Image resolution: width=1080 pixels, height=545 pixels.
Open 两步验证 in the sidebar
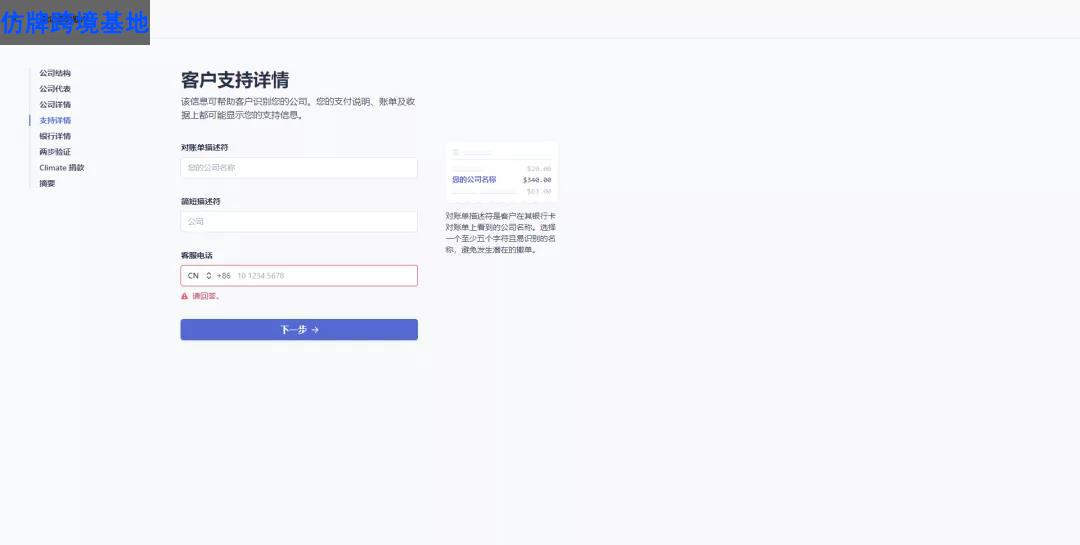pyautogui.click(x=55, y=152)
